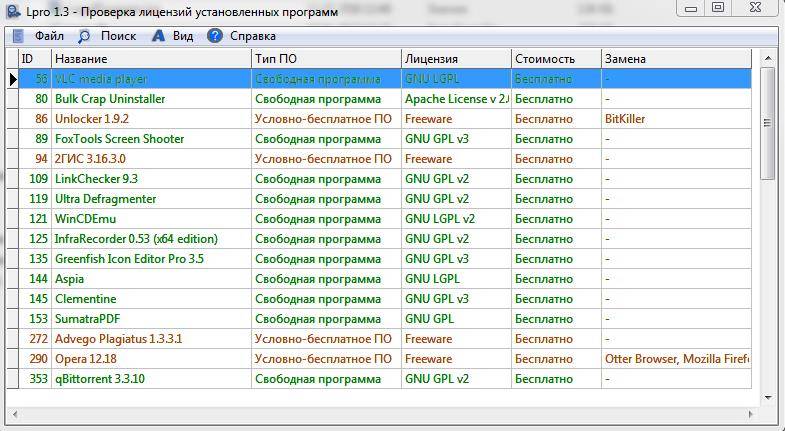Click Otter Browser replacement cell
This screenshot has width=785, height=431.
[x=676, y=359]
